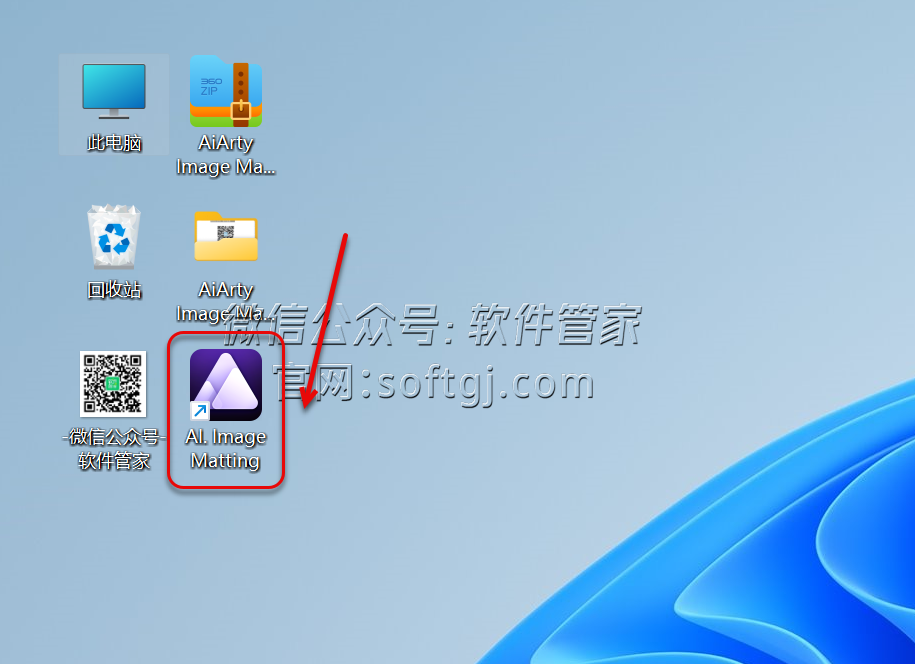Image resolution: width=915 pixels, height=664 pixels.
Task: Click the label under the 360 ZIP icon
Action: pyautogui.click(x=226, y=155)
